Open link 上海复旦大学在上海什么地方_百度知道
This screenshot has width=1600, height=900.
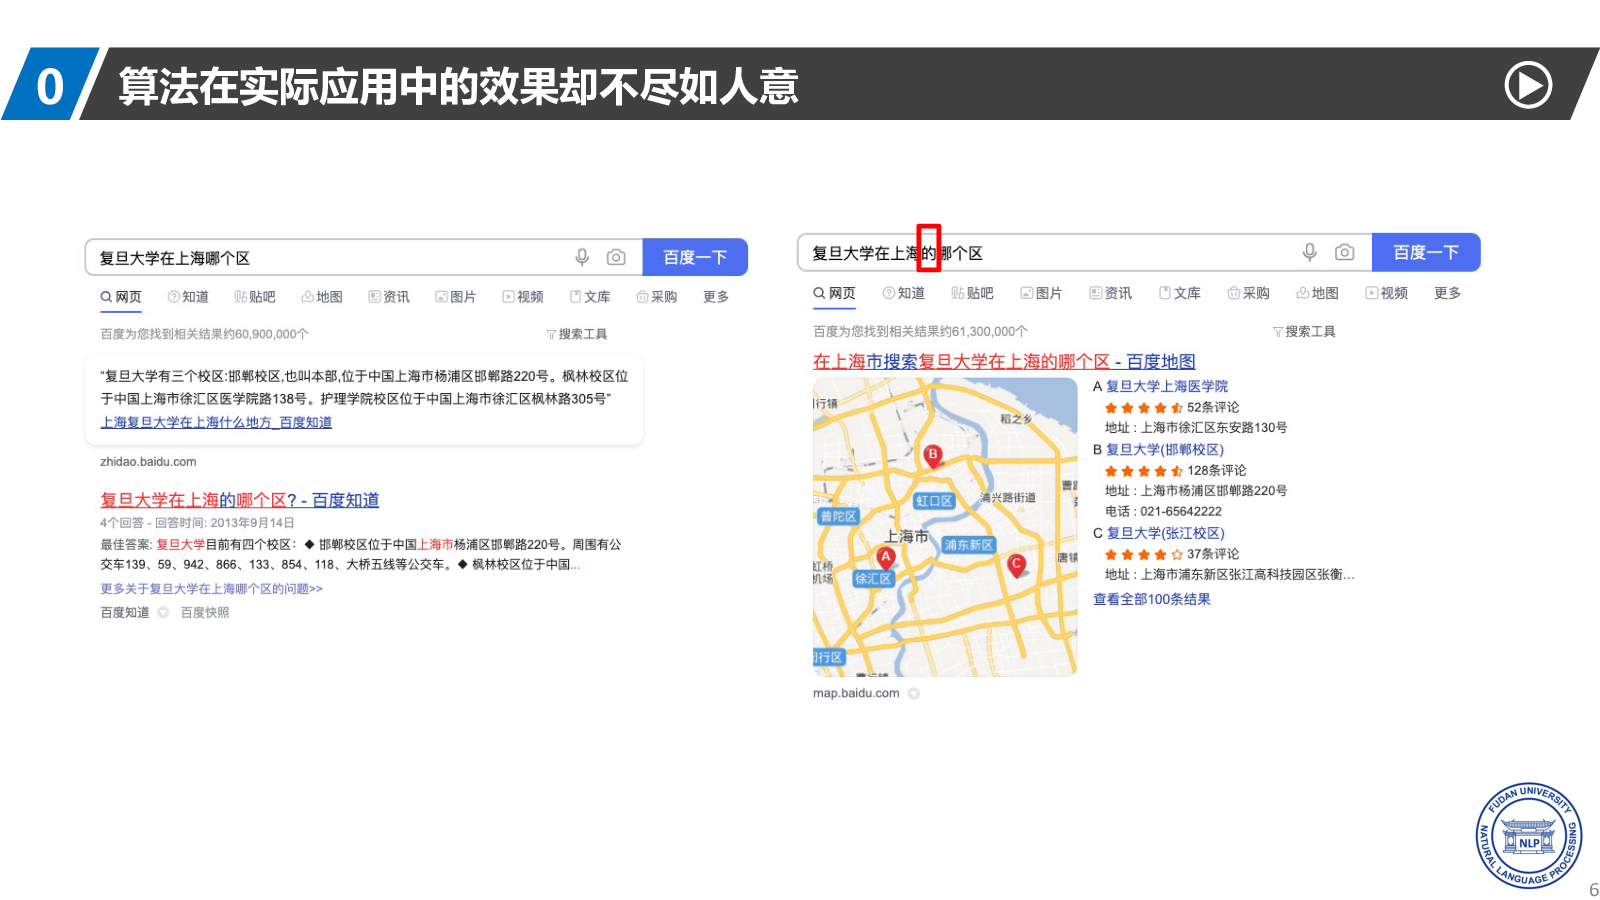coord(216,423)
